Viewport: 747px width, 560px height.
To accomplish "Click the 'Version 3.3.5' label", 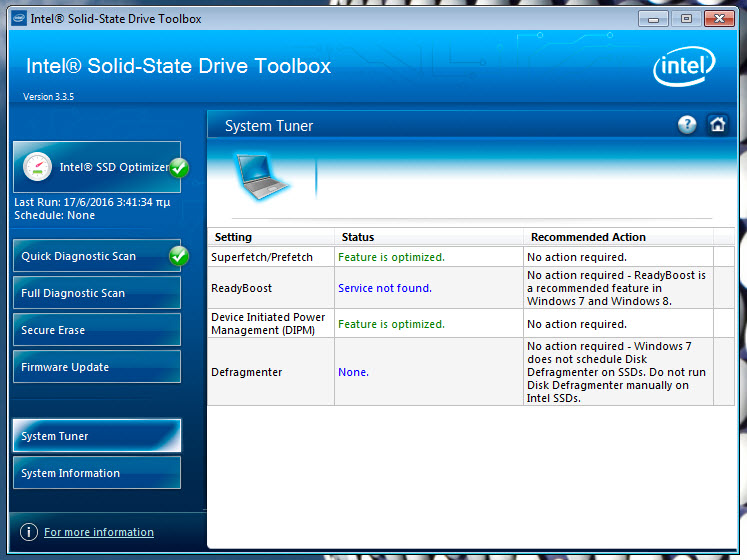I will click(48, 96).
